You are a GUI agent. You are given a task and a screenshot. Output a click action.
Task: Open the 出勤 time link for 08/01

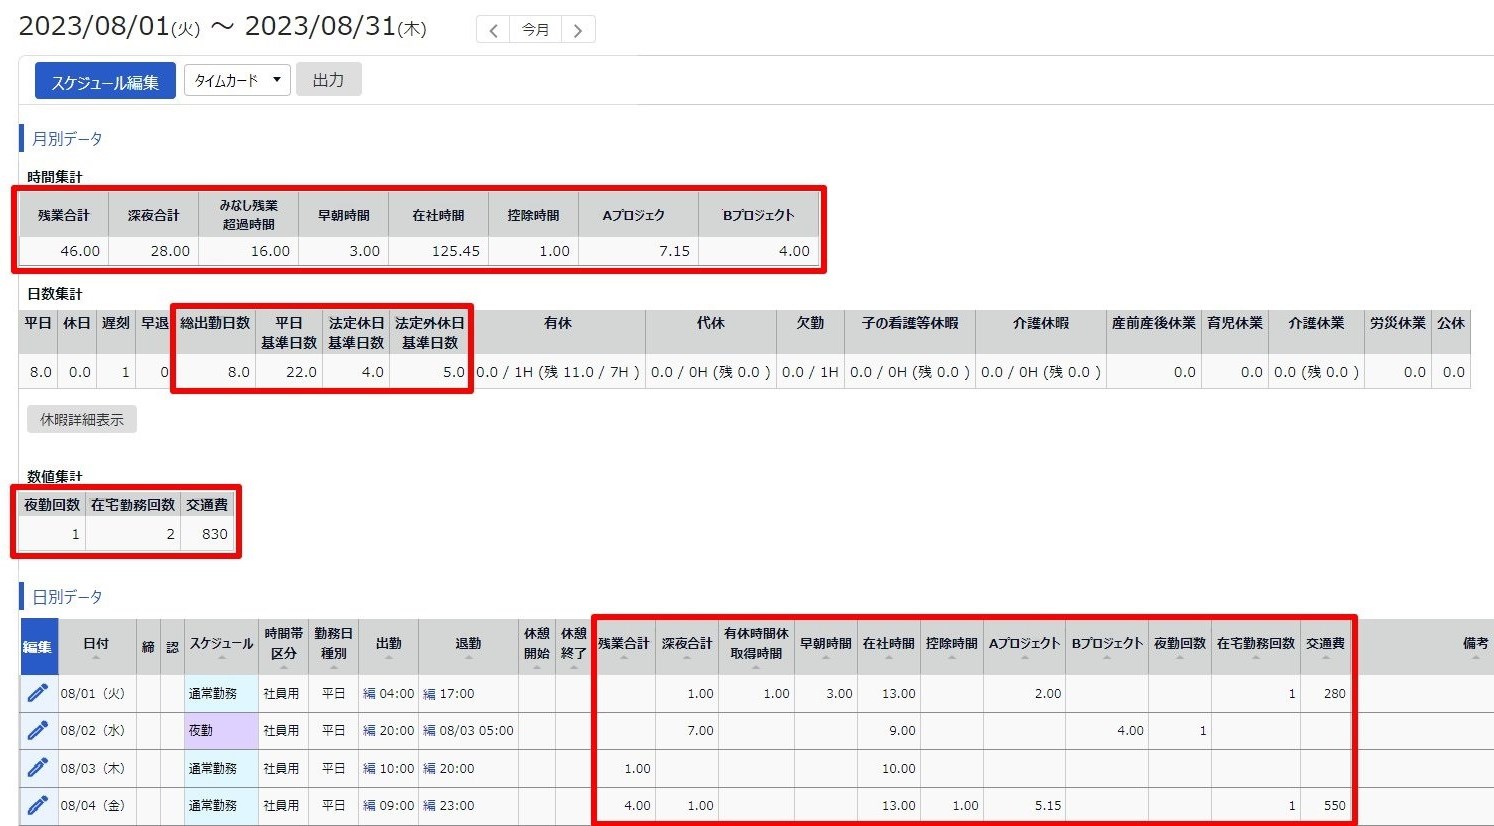[x=388, y=693]
